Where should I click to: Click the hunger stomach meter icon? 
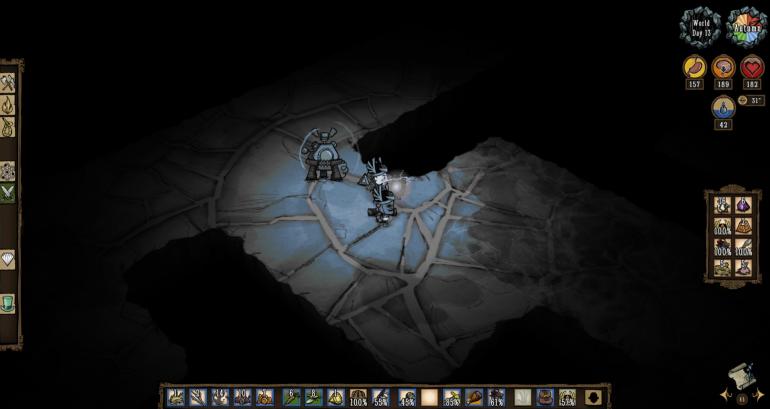coord(694,67)
